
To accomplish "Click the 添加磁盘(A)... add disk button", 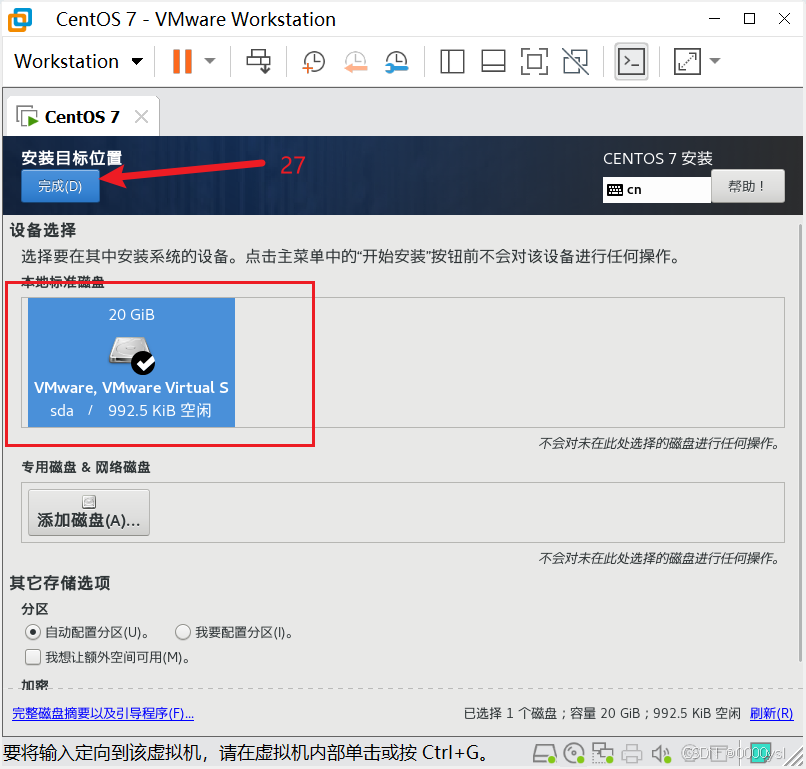I will tap(89, 512).
